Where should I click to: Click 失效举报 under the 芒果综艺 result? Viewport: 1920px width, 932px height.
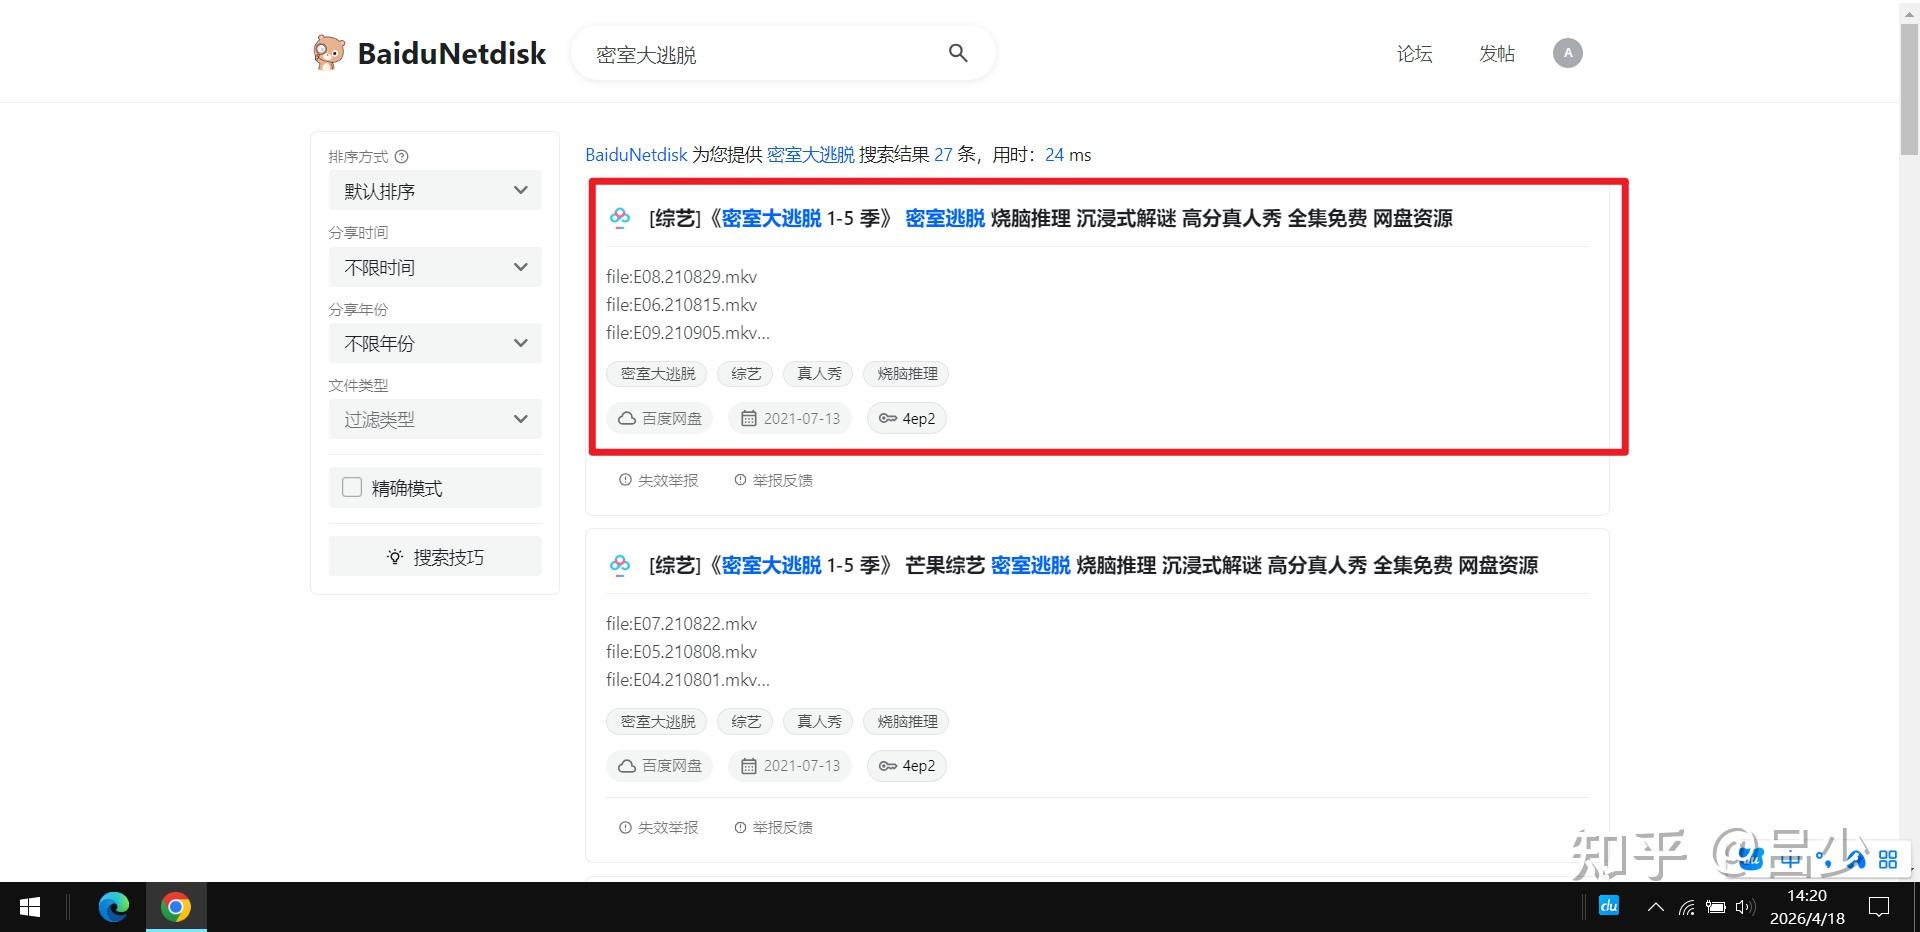pos(659,828)
